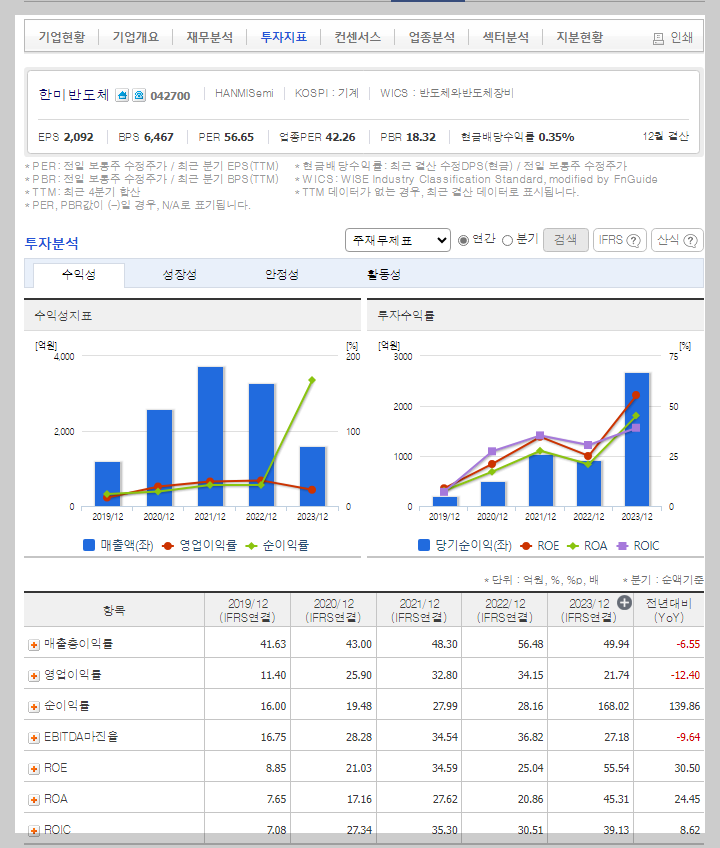Click the 투자분석 section heading

click(x=51, y=243)
